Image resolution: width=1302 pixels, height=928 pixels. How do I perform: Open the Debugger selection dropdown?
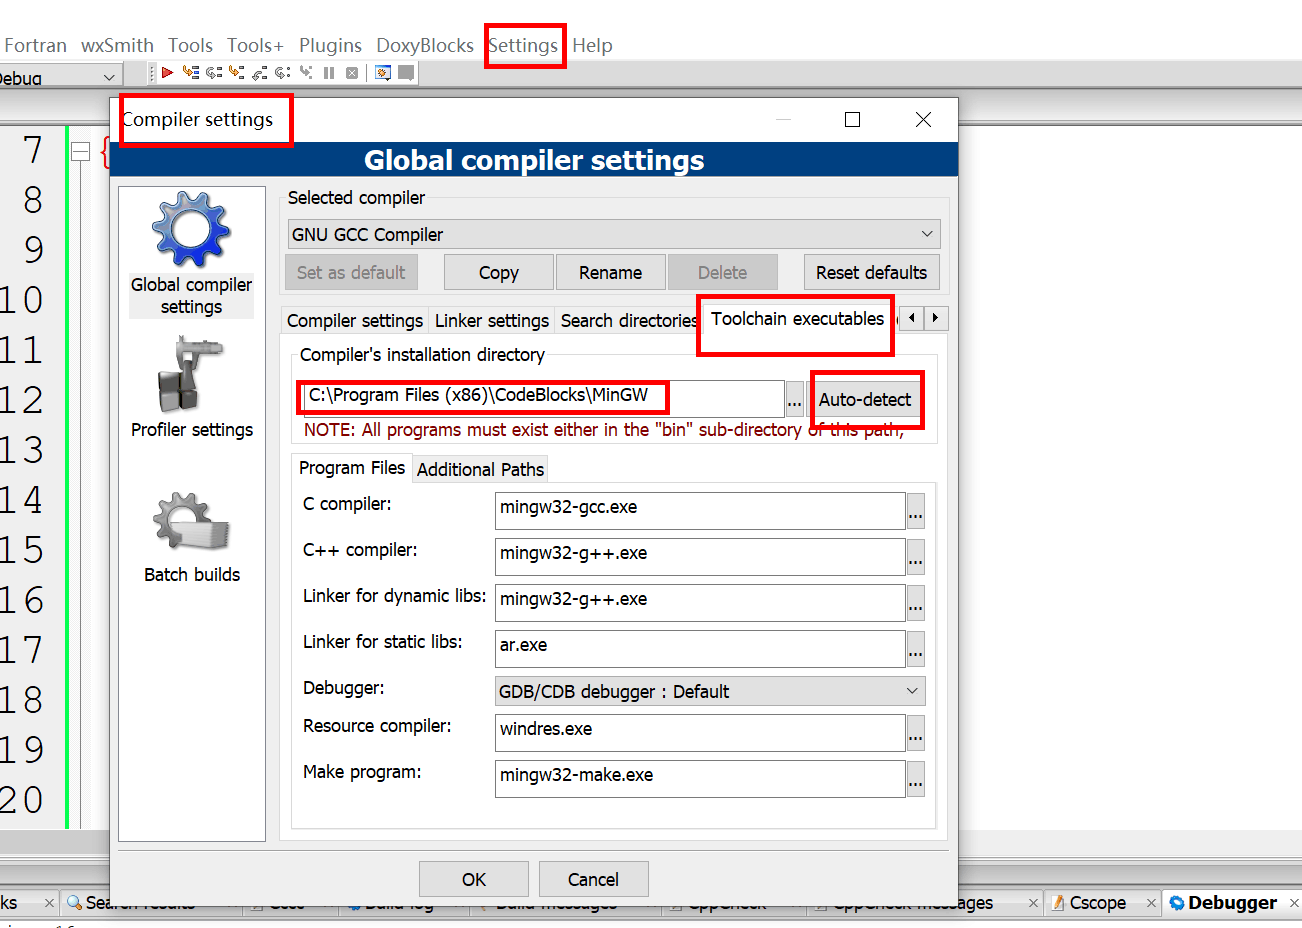(x=710, y=691)
